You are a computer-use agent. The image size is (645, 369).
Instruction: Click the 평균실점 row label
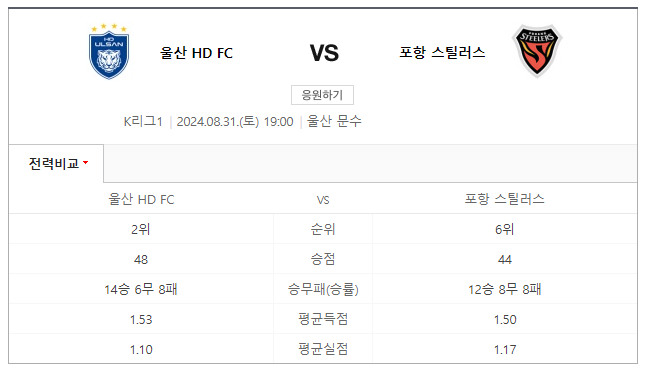pyautogui.click(x=323, y=349)
